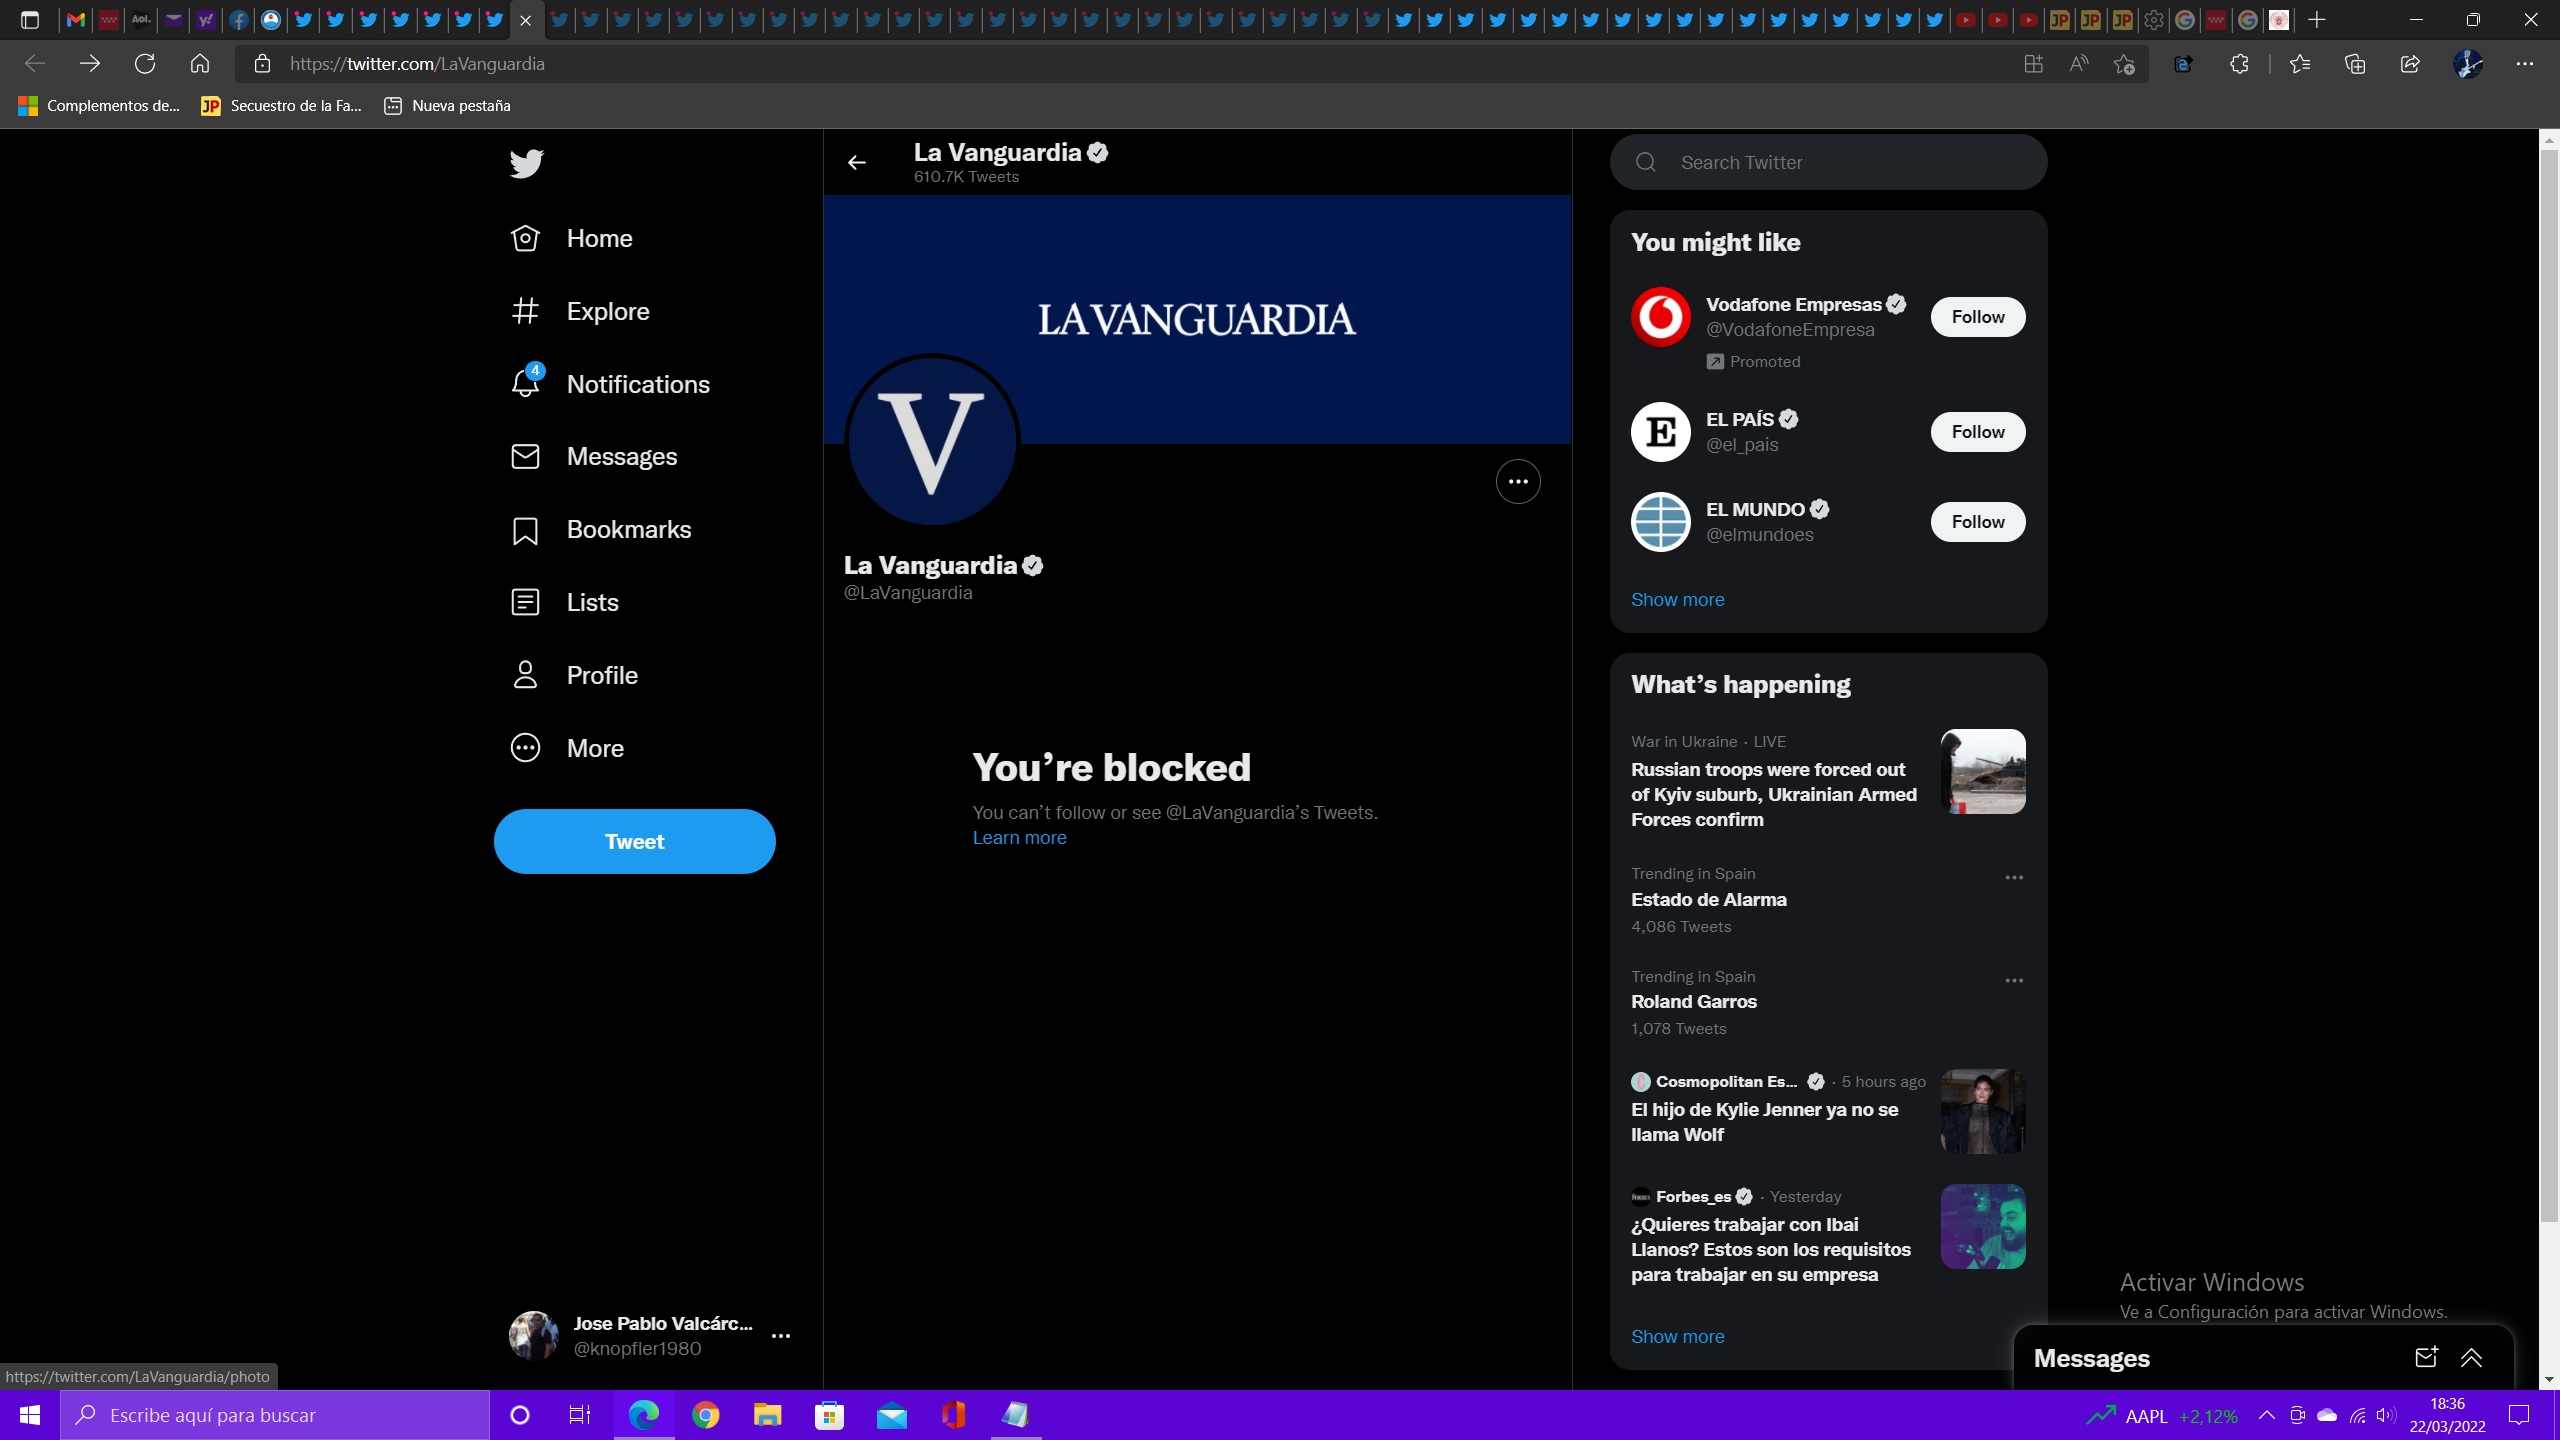Image resolution: width=2560 pixels, height=1440 pixels.
Task: View site information lock icon
Action: pos(262,64)
